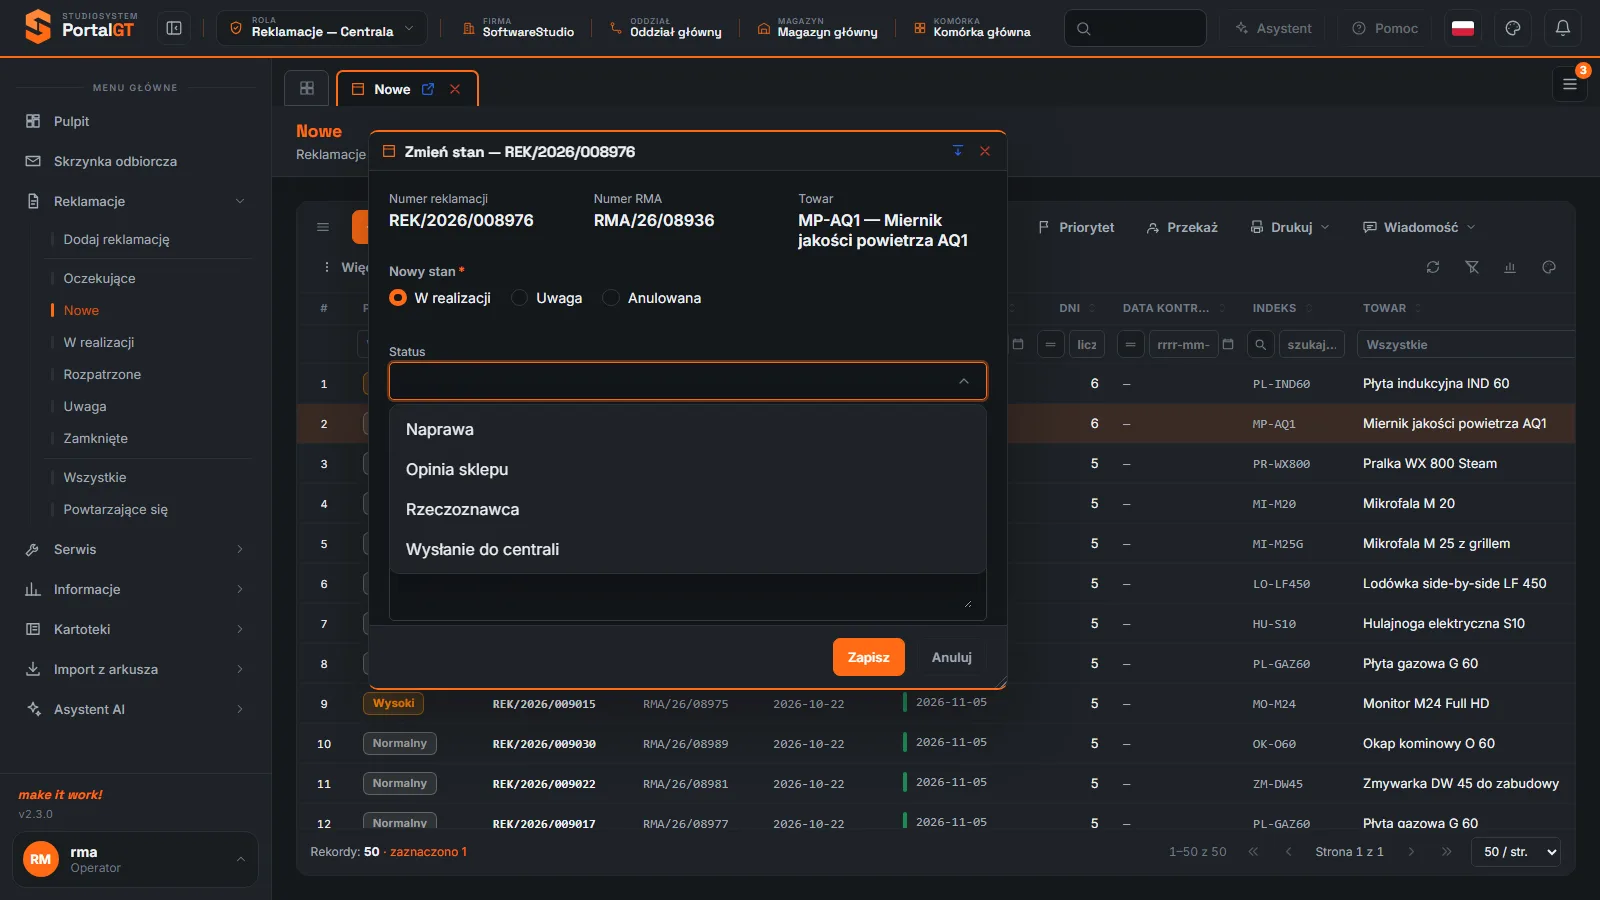Open Dodaj reklamację in sidebar
The image size is (1600, 900).
(x=116, y=240)
